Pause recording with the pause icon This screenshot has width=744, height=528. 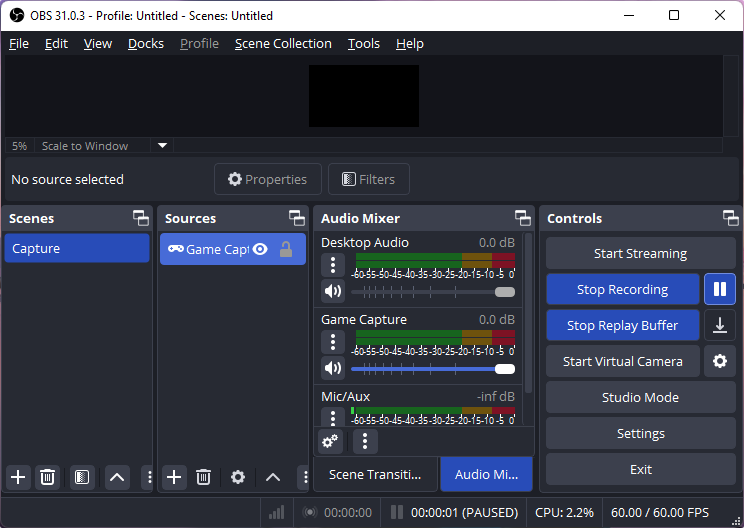(720, 289)
